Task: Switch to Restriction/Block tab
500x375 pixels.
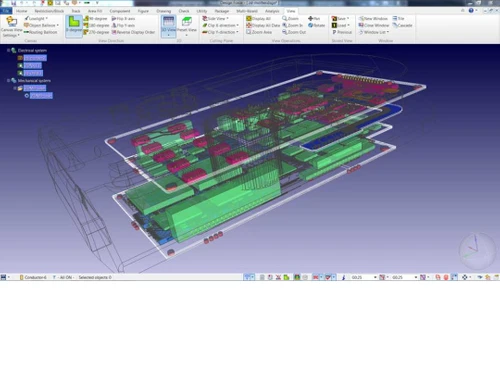Action: pyautogui.click(x=49, y=11)
